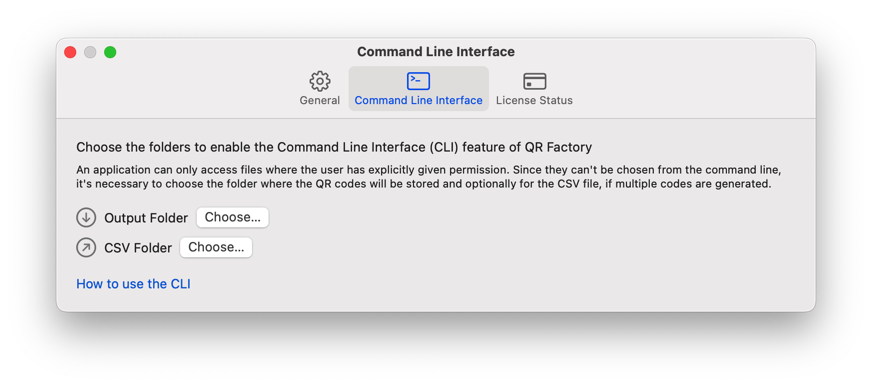
Task: Select the terminal prompt icon in the toolbar
Action: 418,81
